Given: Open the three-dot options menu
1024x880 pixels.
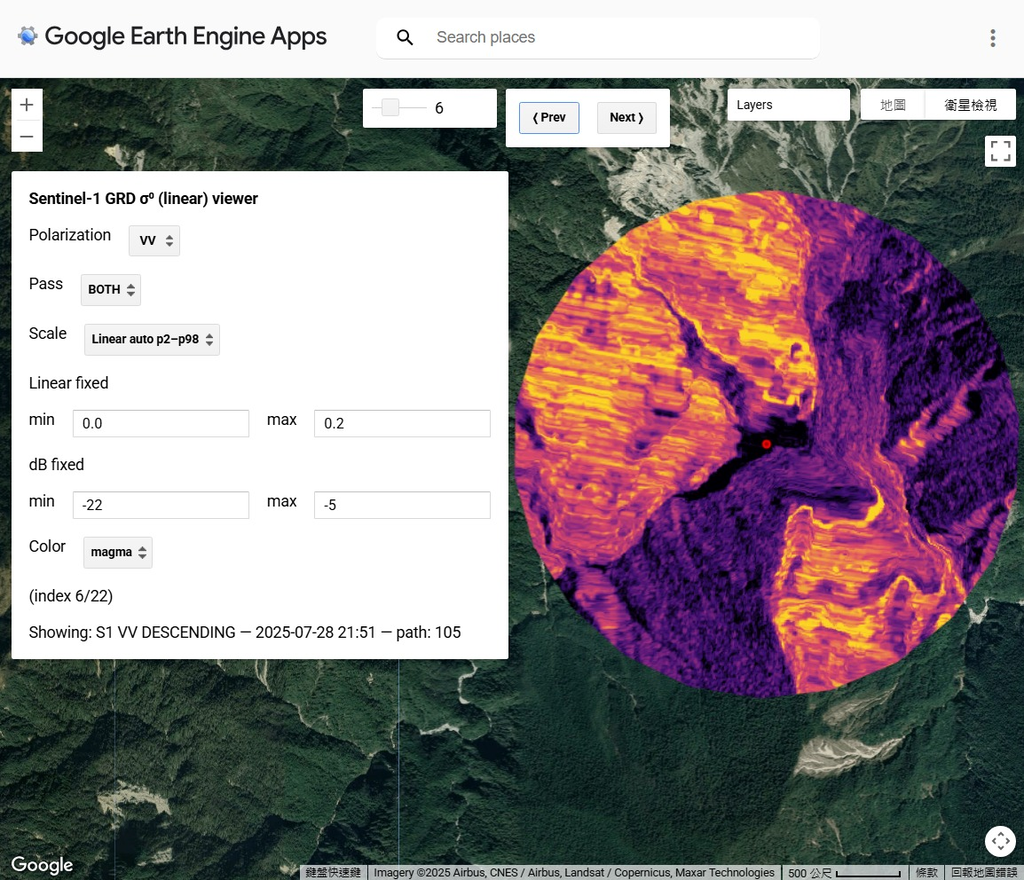Looking at the screenshot, I should click(x=992, y=38).
